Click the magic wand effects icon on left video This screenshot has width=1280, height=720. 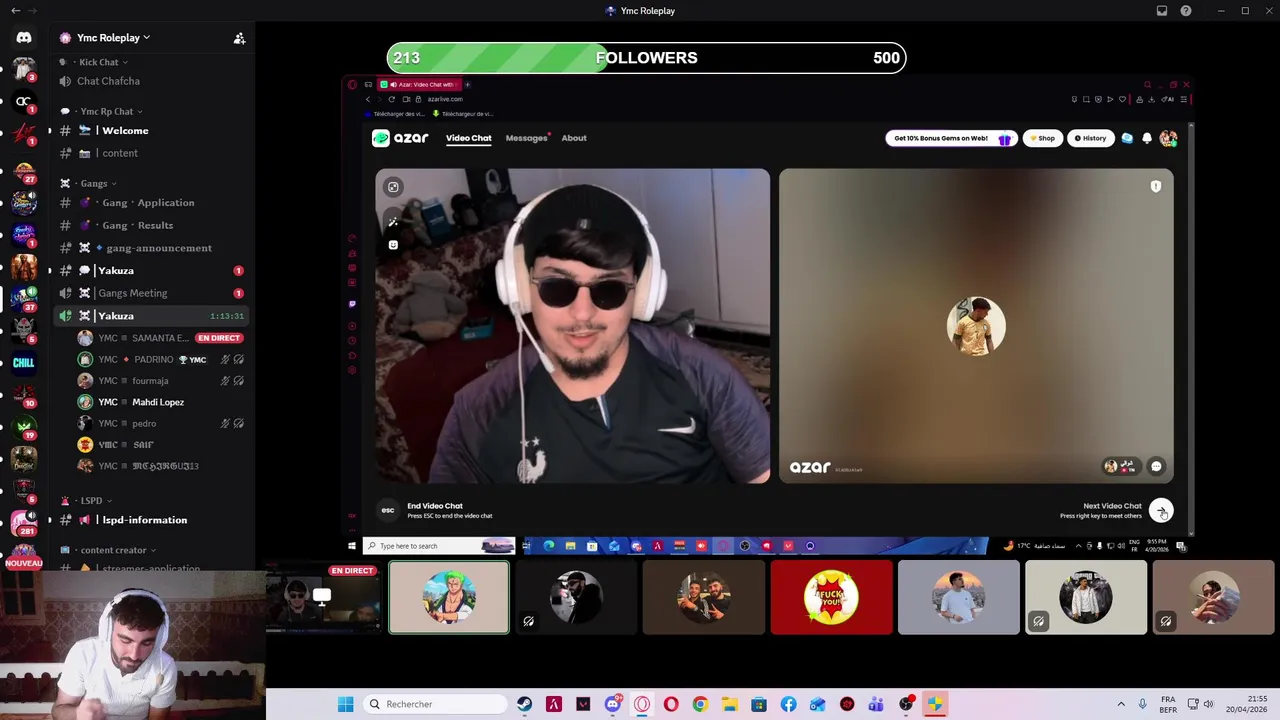tap(393, 222)
